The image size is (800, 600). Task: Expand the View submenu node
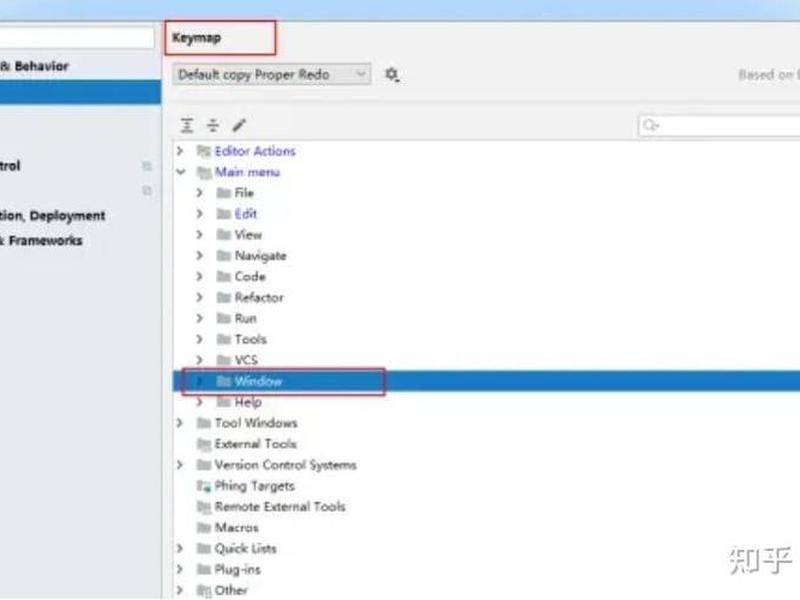tap(199, 235)
